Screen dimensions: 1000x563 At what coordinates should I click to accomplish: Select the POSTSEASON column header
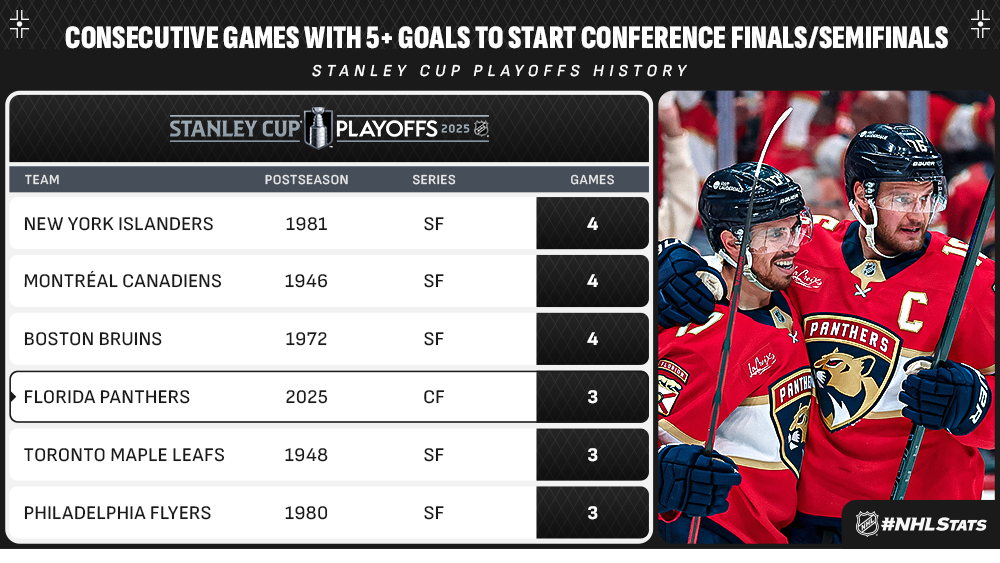pyautogui.click(x=307, y=180)
